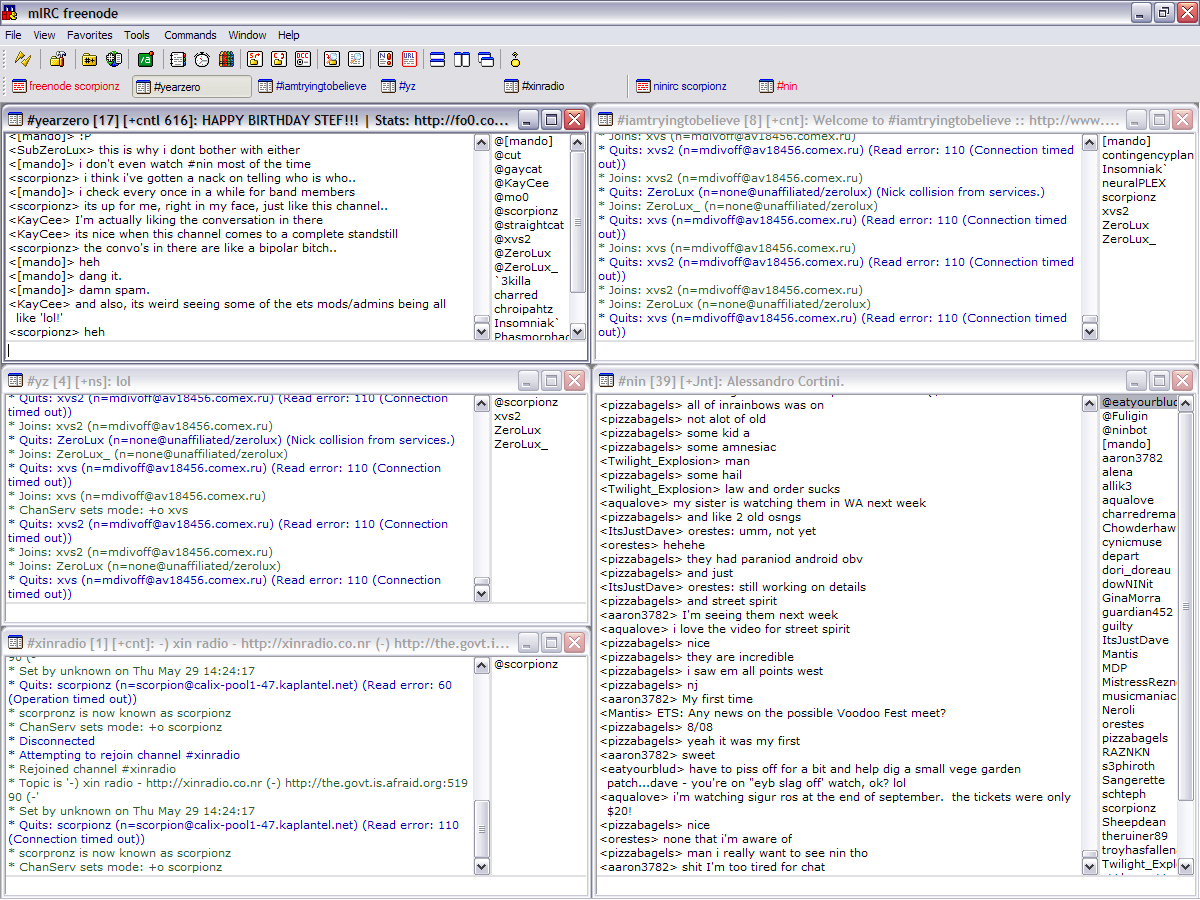This screenshot has width=1200, height=900.
Task: Select Sheepdean in #nin nick list
Action: [1134, 822]
